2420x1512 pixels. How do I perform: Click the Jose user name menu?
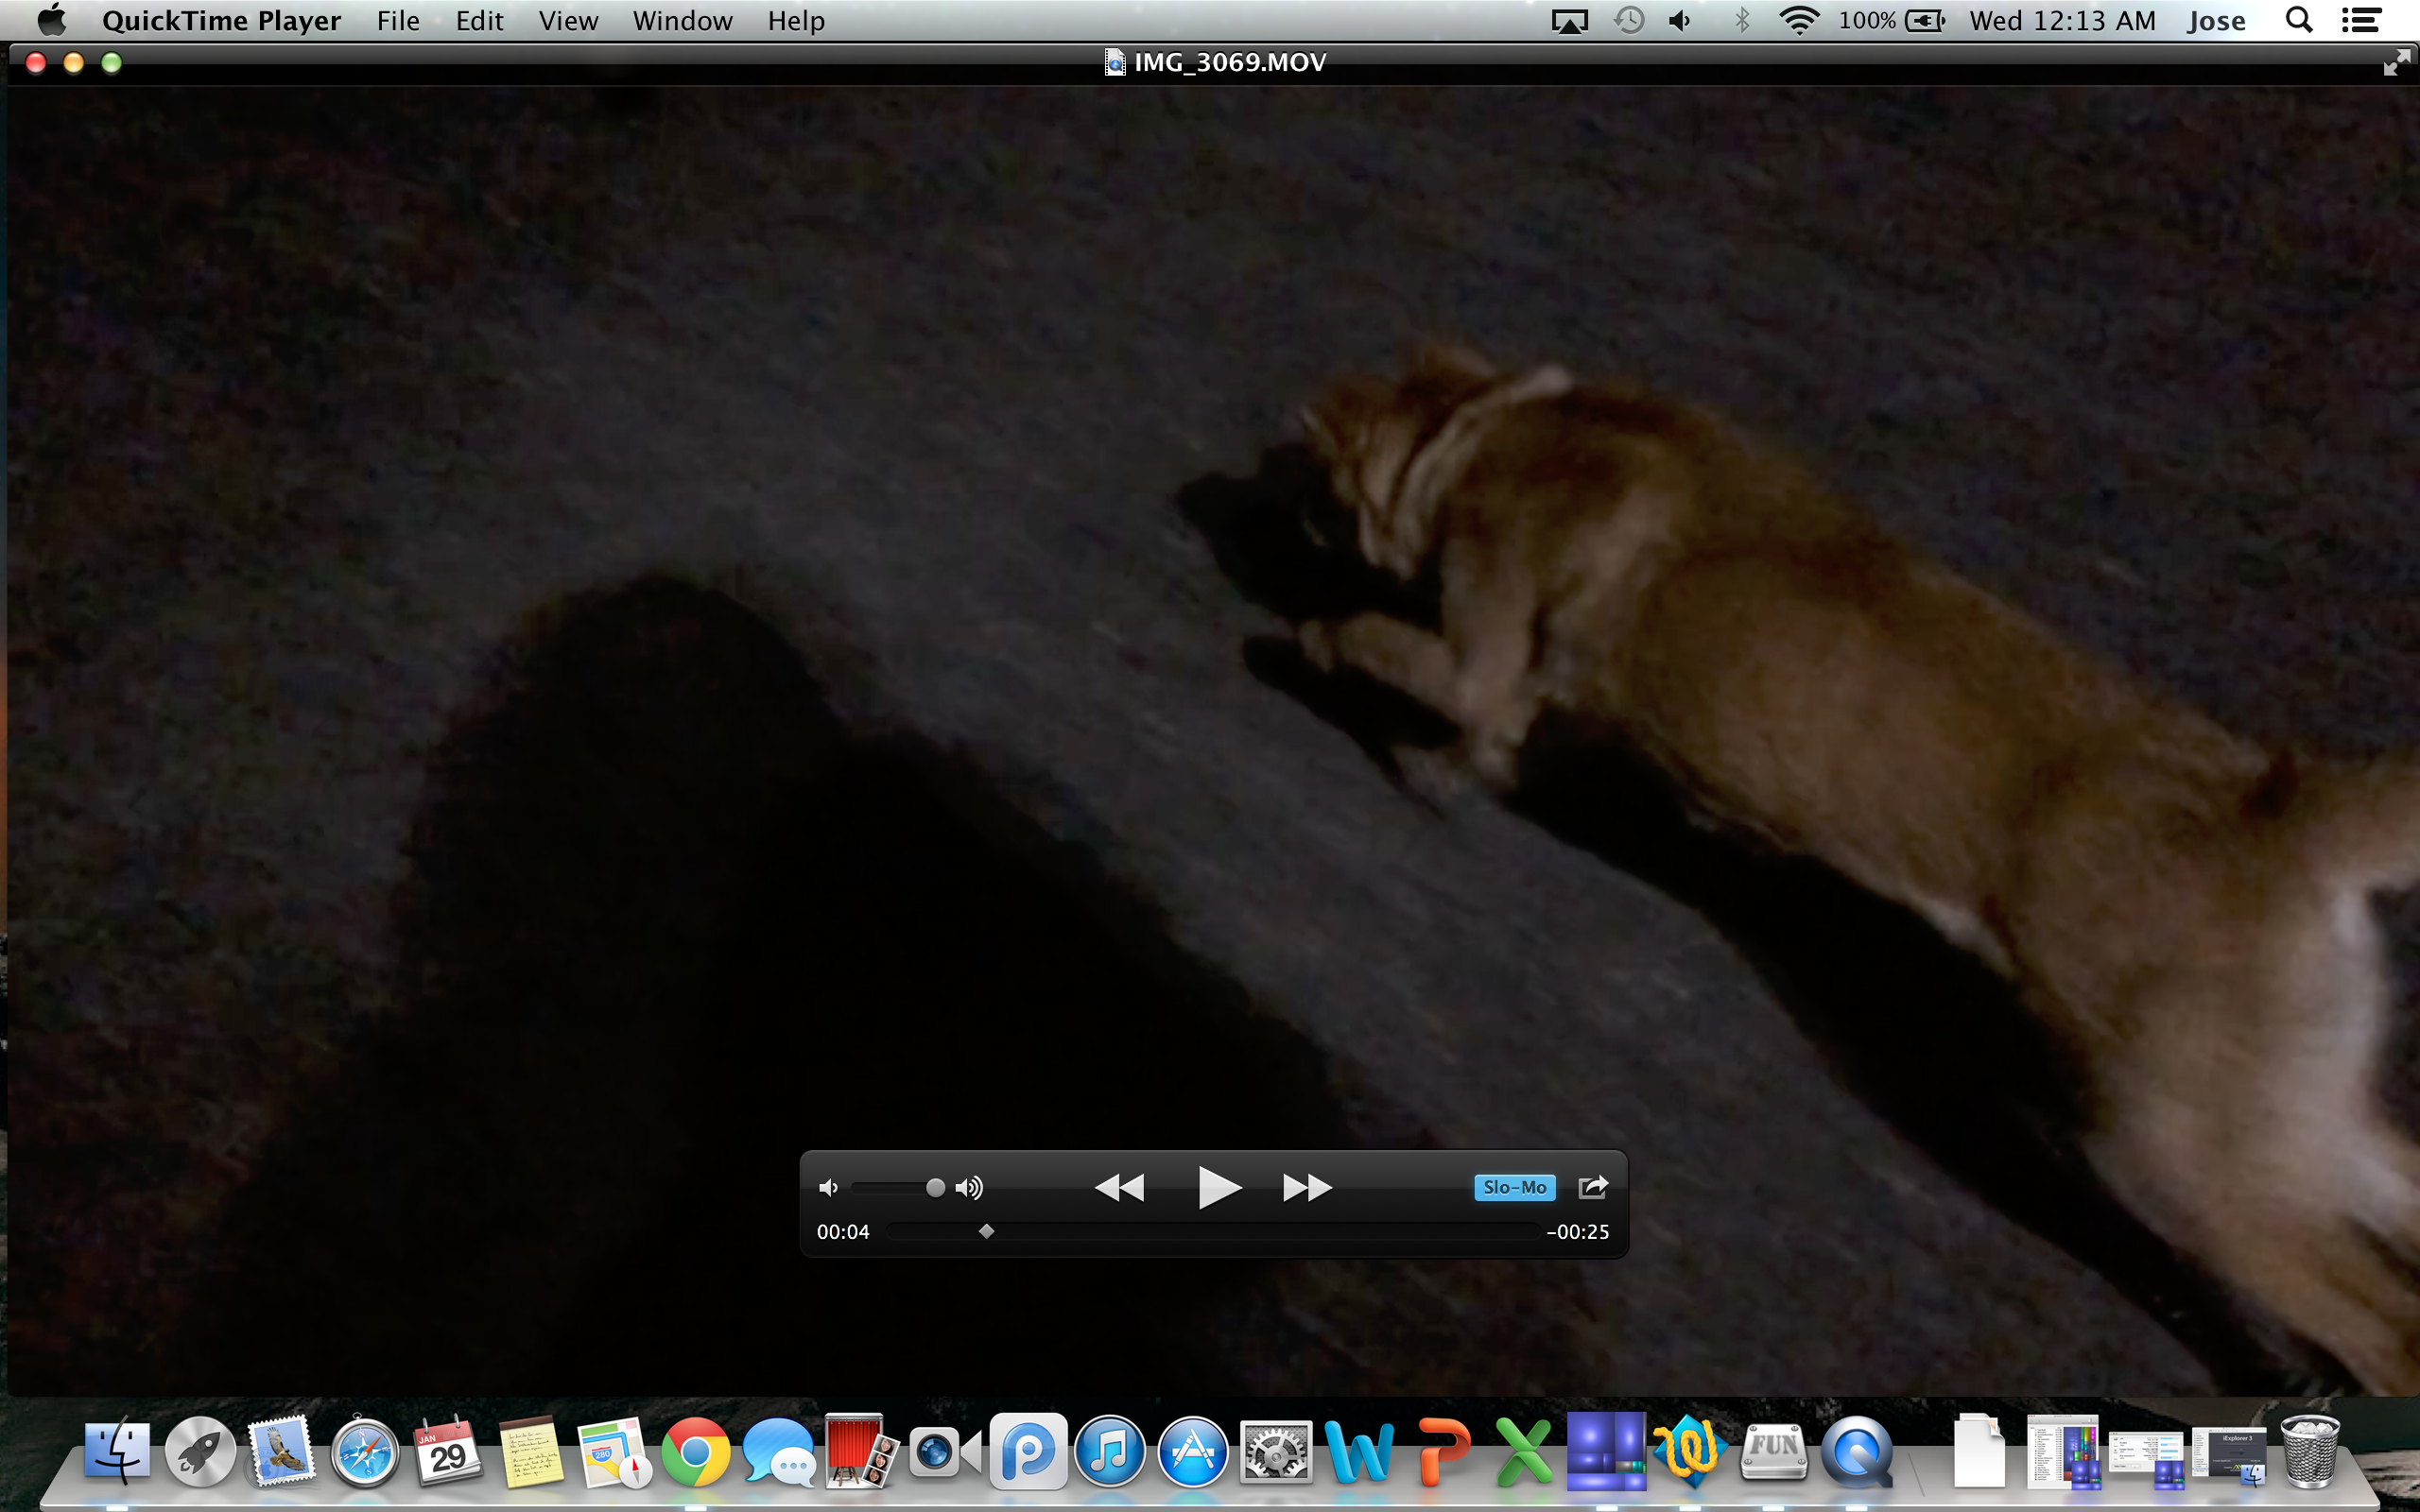click(2215, 21)
